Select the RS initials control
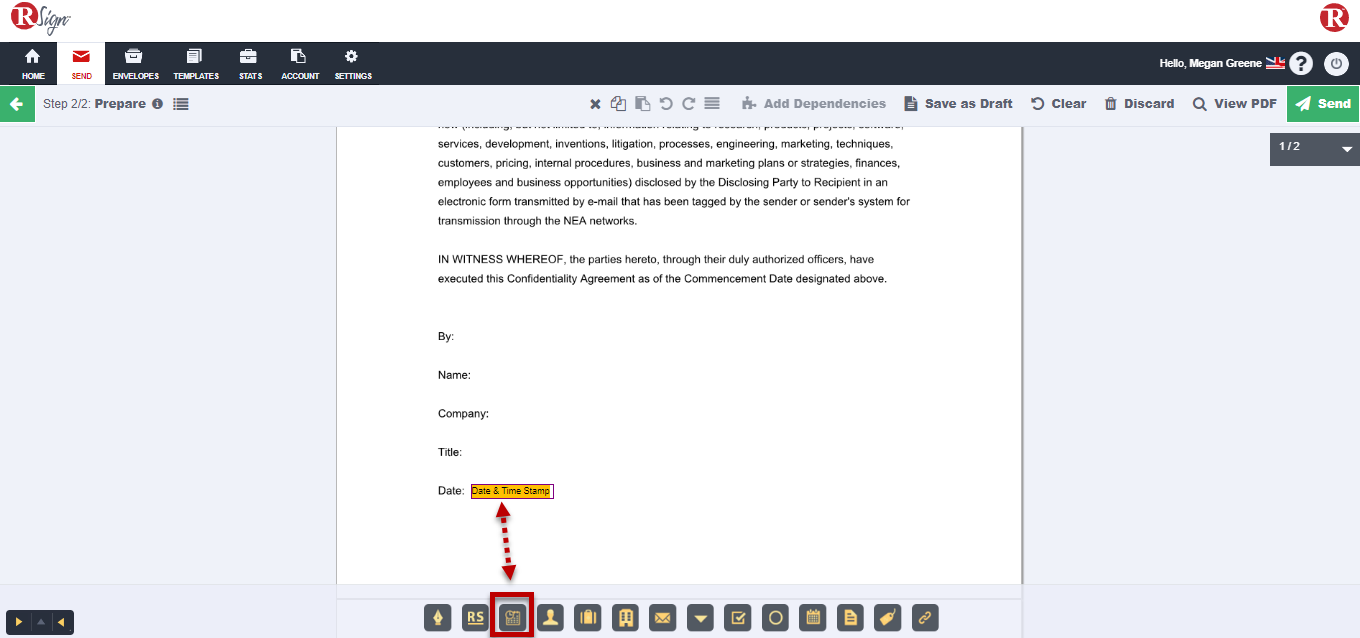The image size is (1360, 638). tap(475, 618)
